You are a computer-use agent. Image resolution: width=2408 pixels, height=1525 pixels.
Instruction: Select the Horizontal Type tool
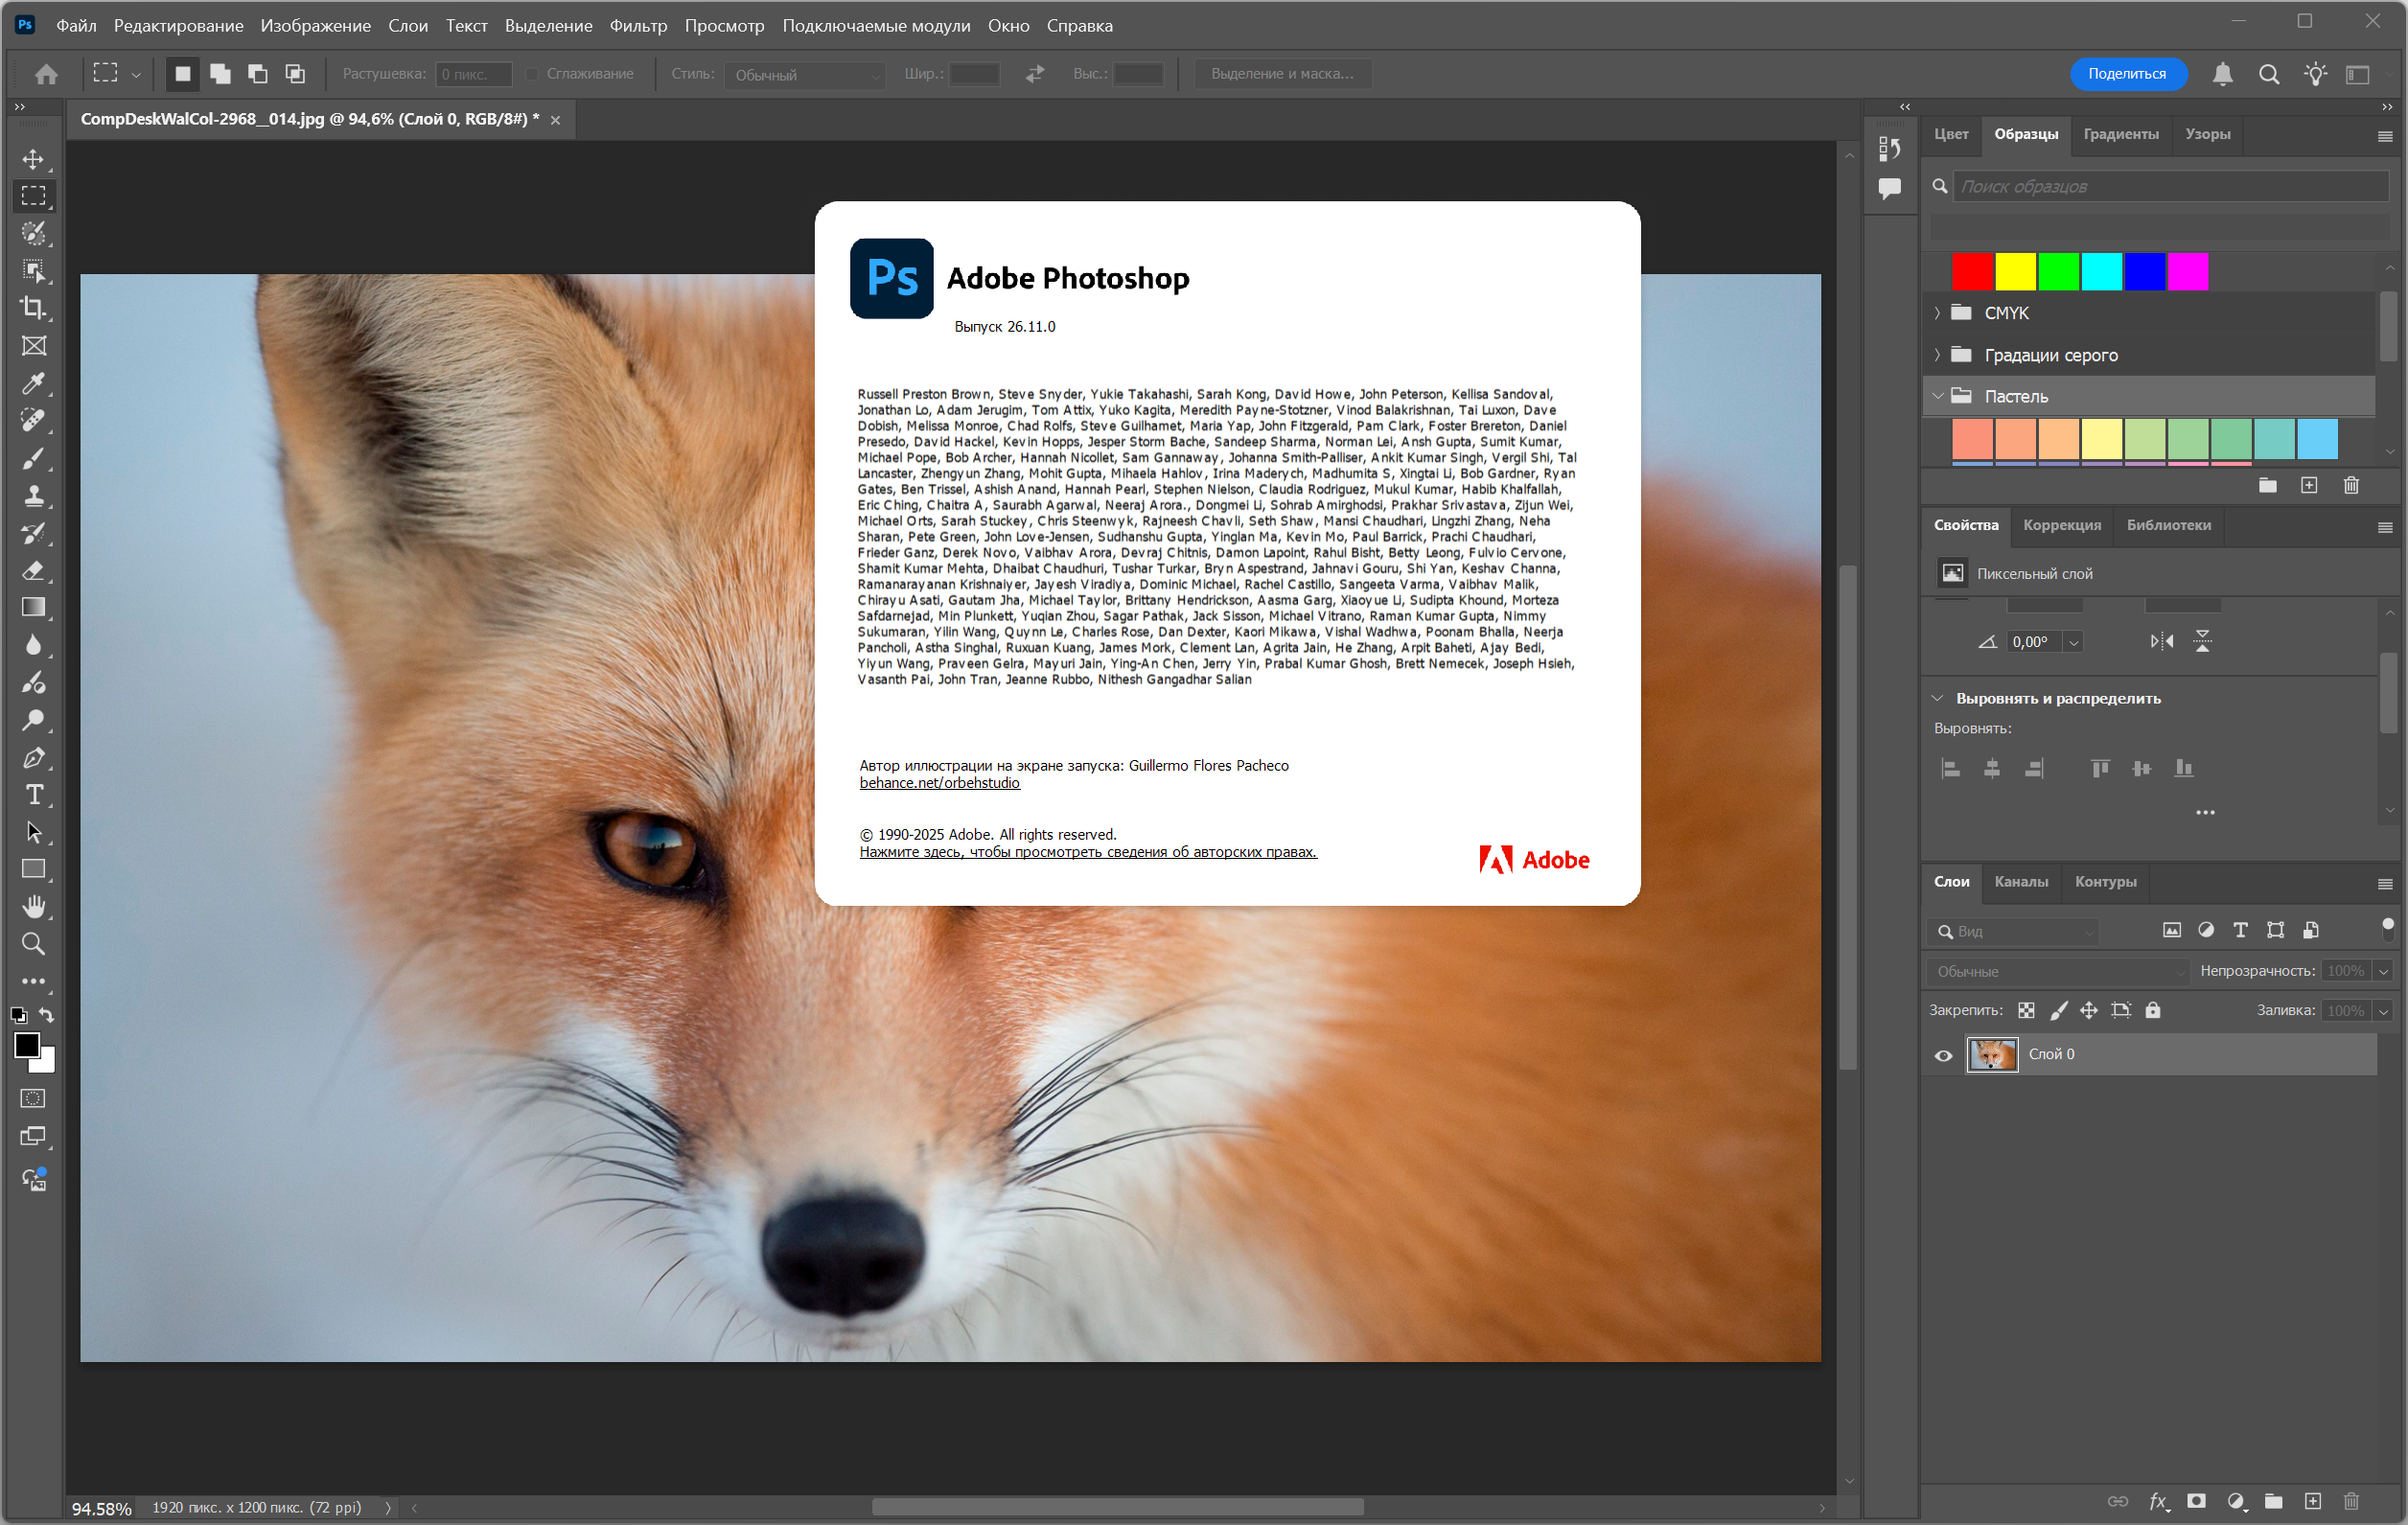(x=33, y=795)
